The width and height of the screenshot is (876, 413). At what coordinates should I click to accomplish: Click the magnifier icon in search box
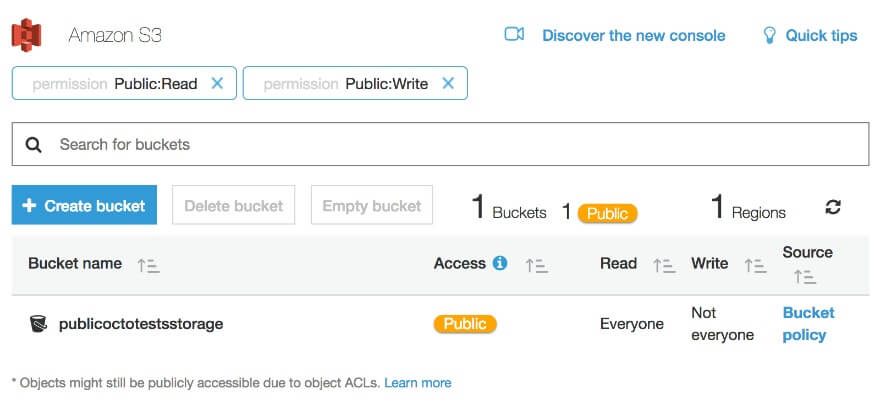point(34,145)
